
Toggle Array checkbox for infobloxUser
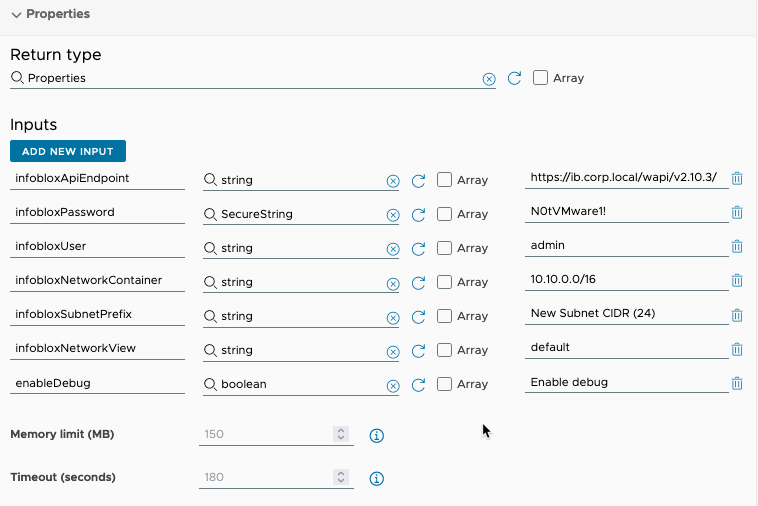[445, 248]
